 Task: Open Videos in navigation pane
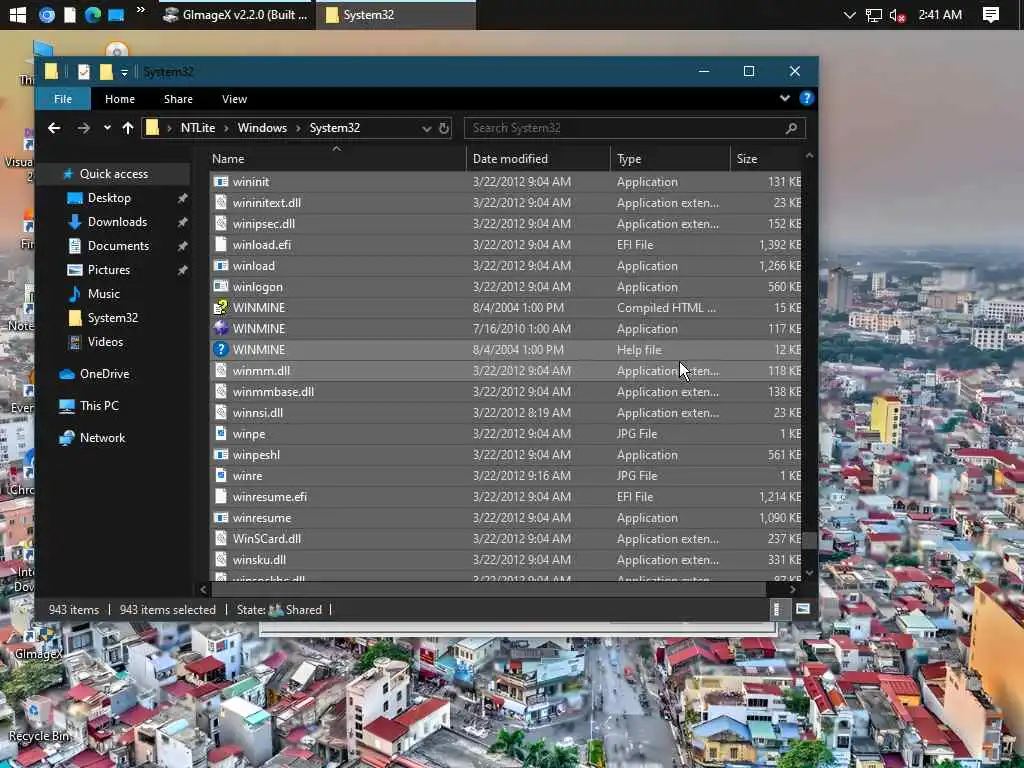point(105,342)
